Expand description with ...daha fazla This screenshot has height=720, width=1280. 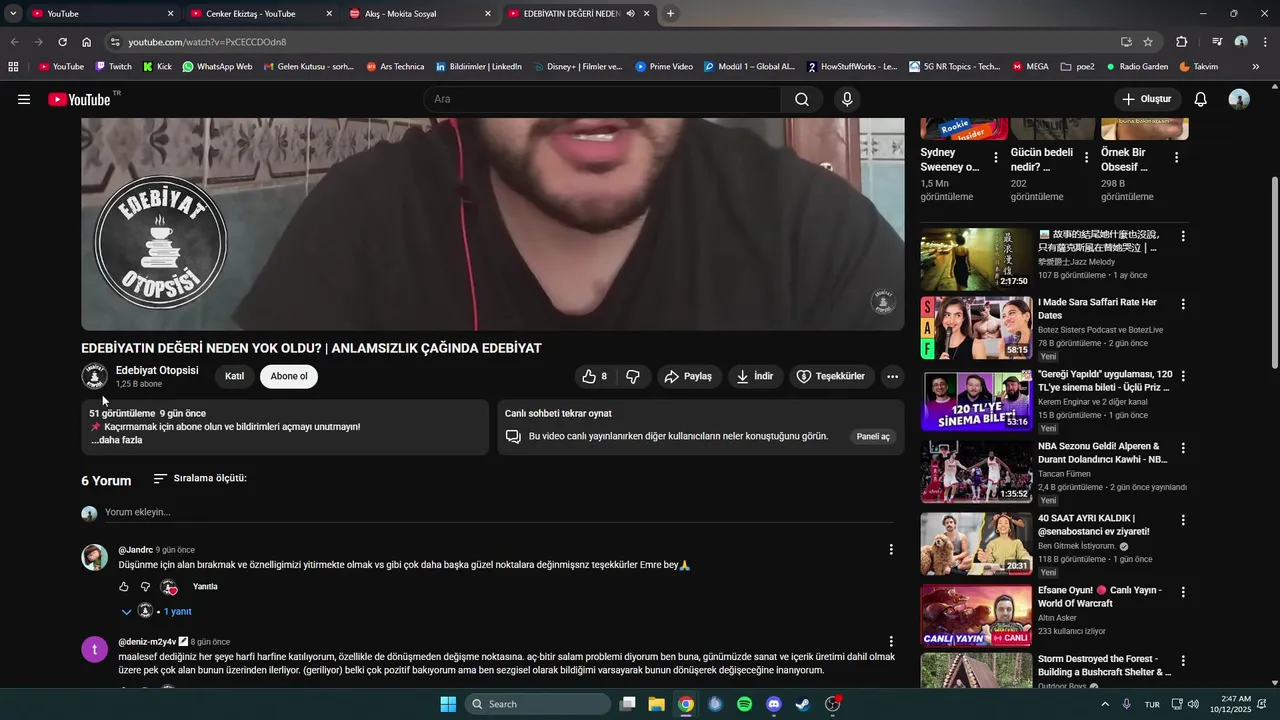[x=117, y=440]
